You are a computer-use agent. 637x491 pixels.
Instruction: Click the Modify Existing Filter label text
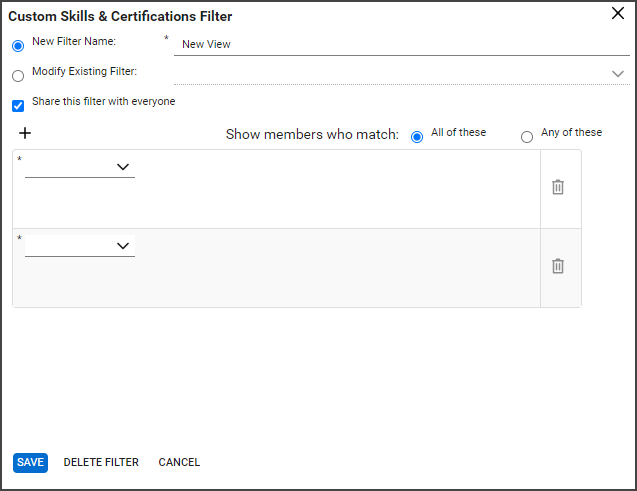tap(84, 71)
